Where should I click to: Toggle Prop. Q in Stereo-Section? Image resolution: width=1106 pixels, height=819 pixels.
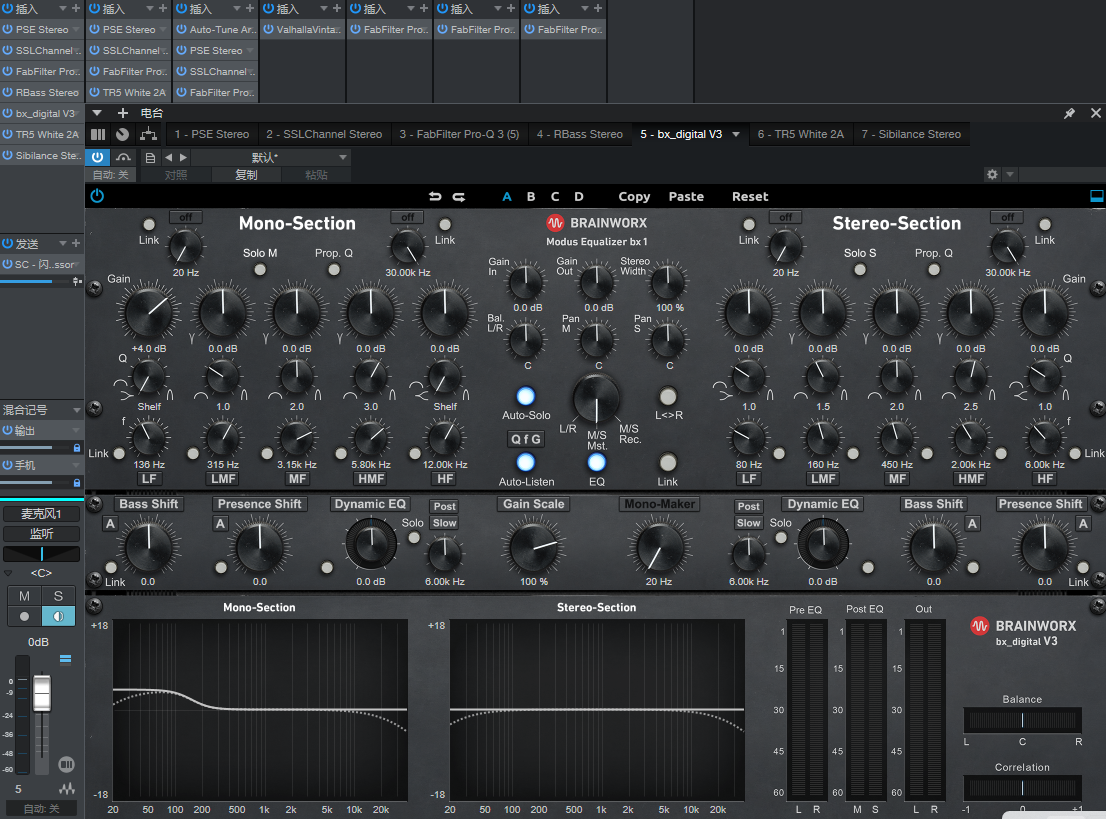[934, 269]
